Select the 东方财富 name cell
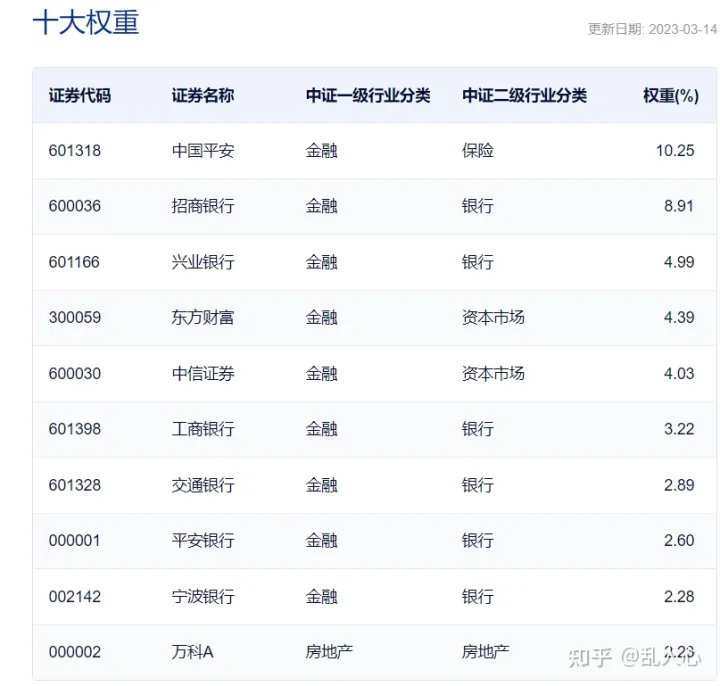 [203, 317]
